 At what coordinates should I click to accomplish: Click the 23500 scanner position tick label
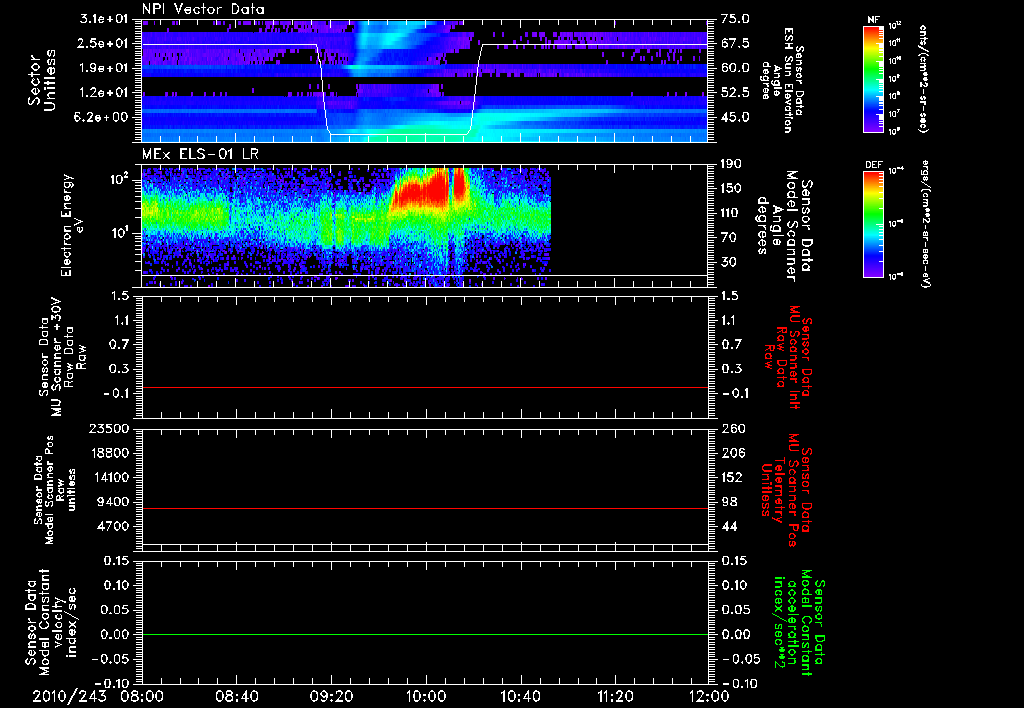tap(110, 428)
